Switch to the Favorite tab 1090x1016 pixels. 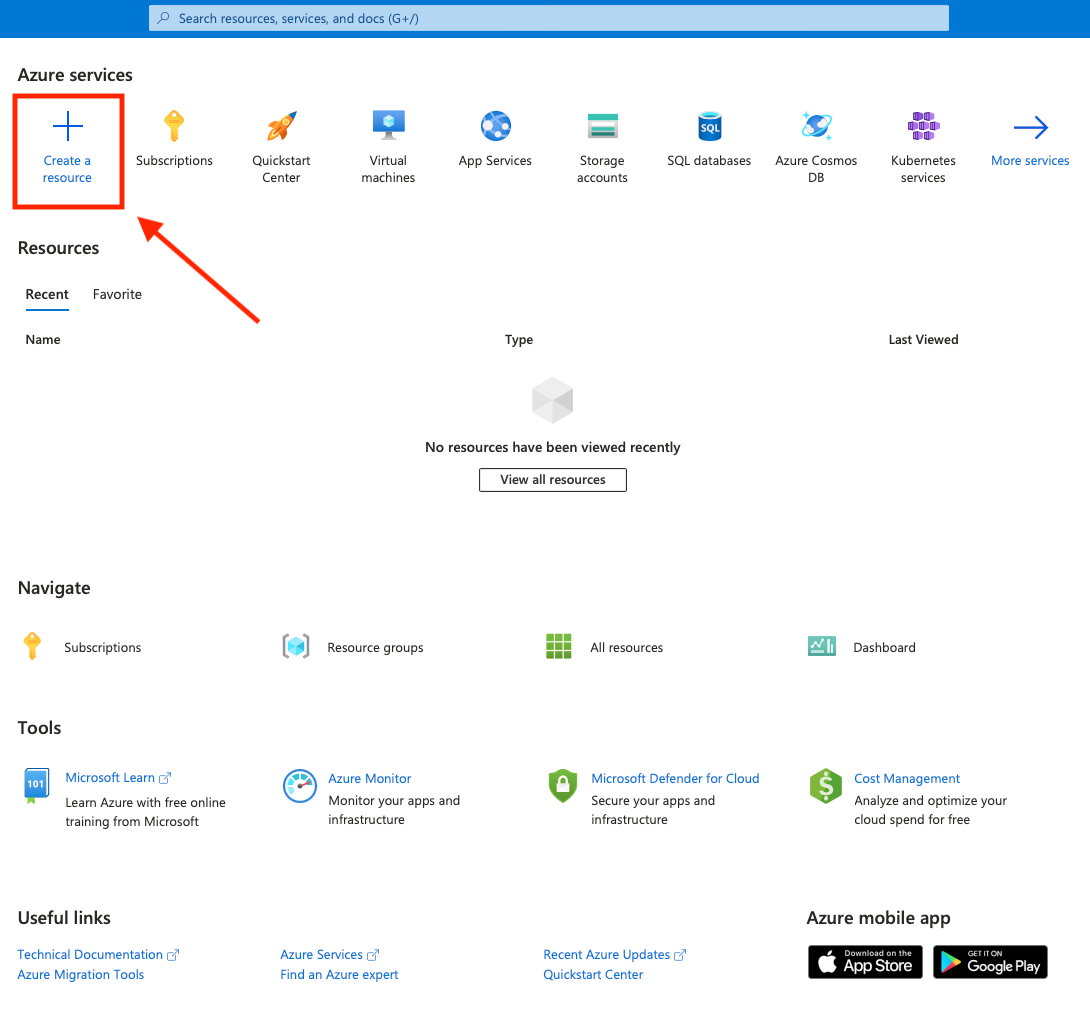coord(117,295)
